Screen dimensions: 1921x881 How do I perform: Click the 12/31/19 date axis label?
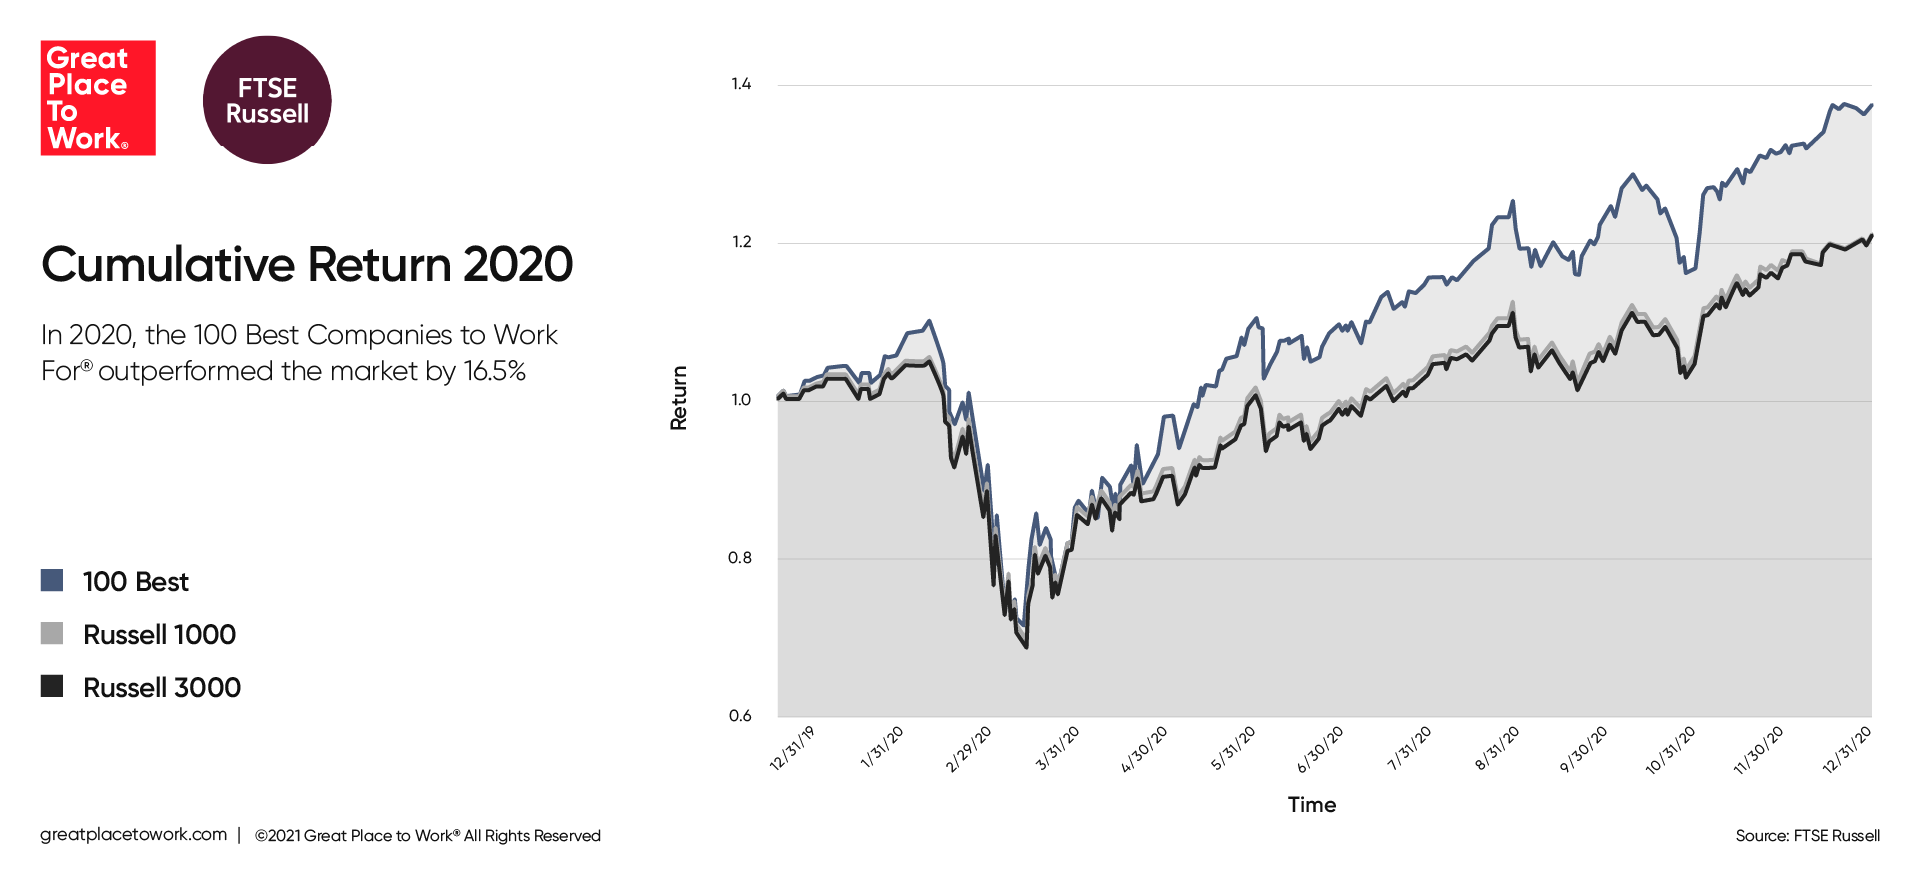click(x=792, y=749)
